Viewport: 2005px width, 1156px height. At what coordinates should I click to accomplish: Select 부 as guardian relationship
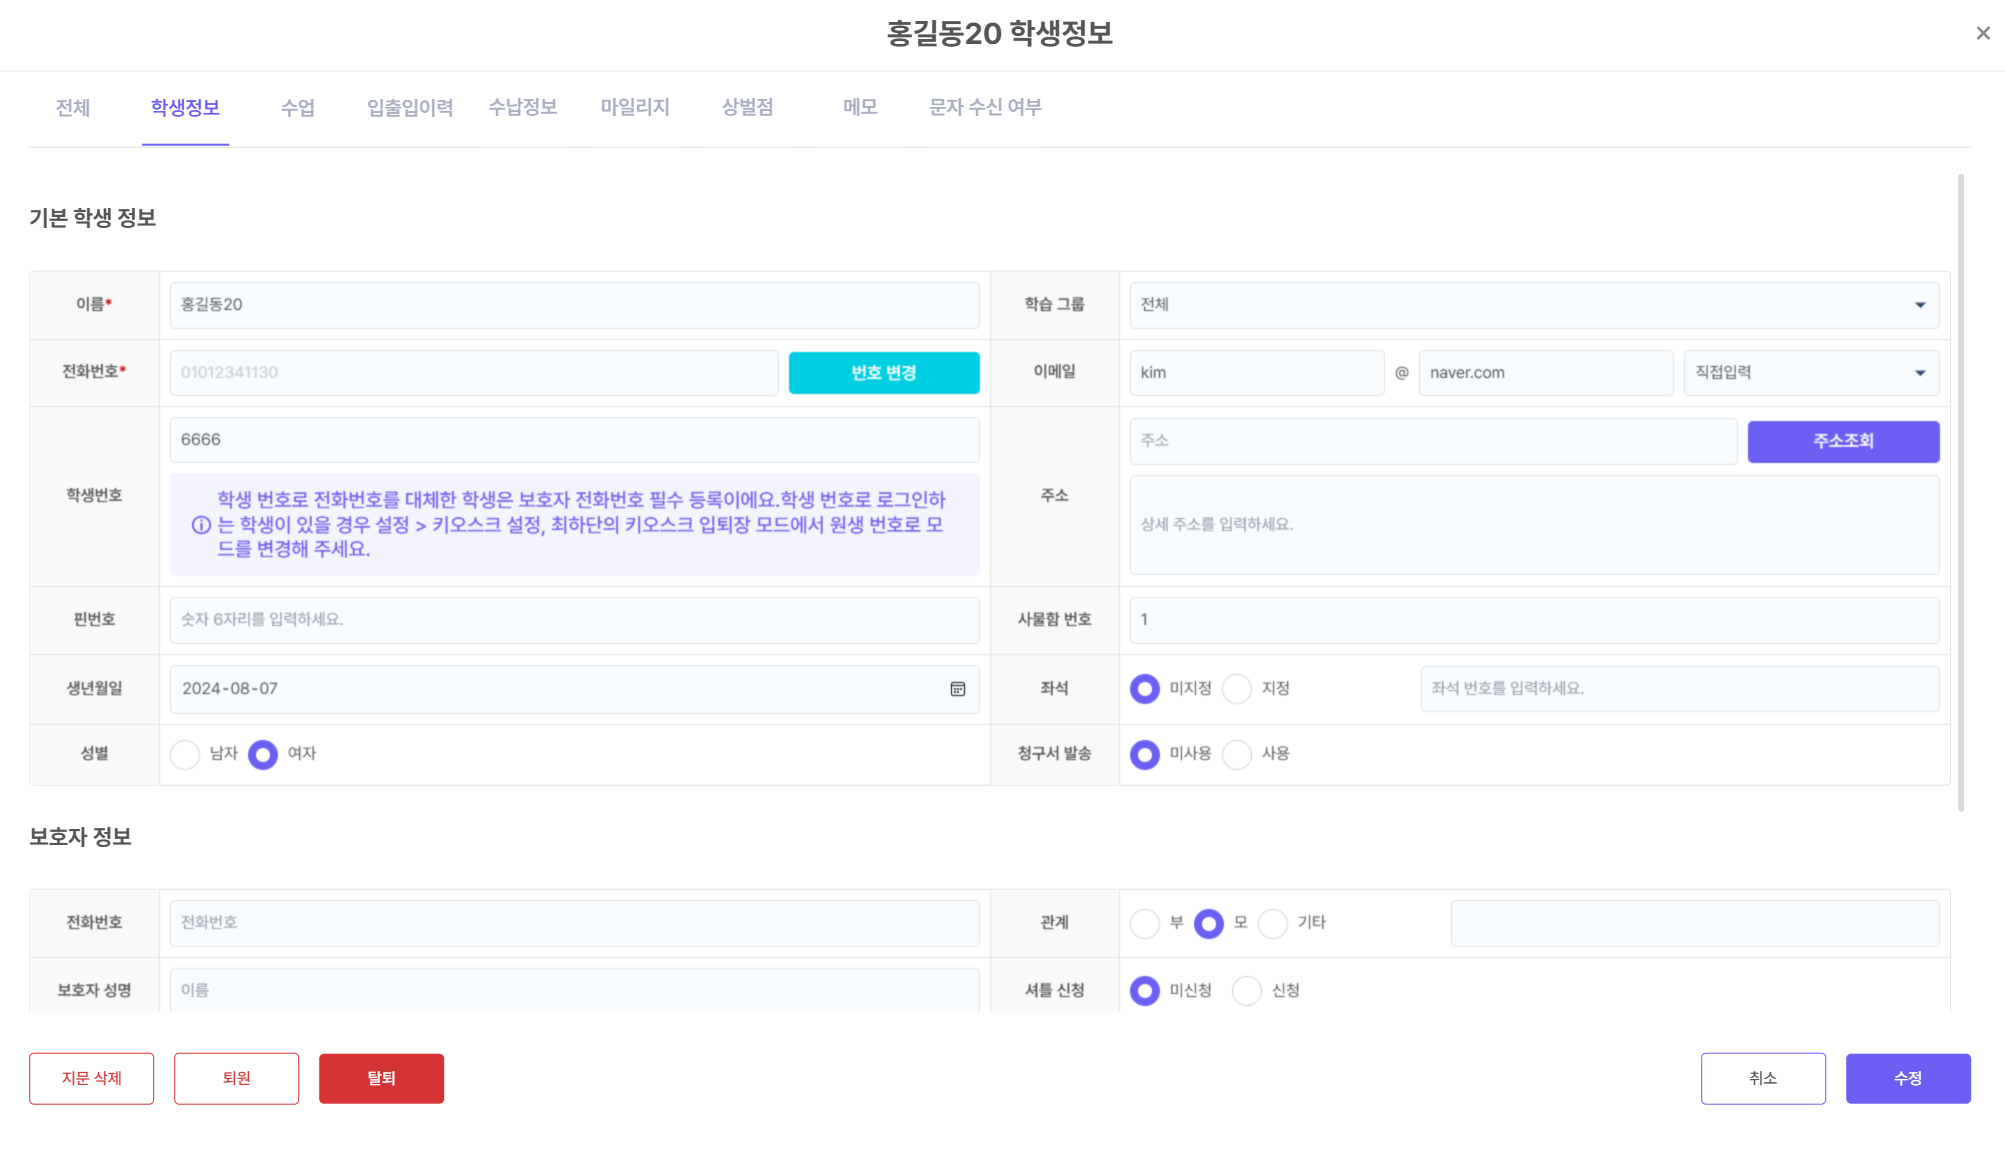pyautogui.click(x=1145, y=923)
